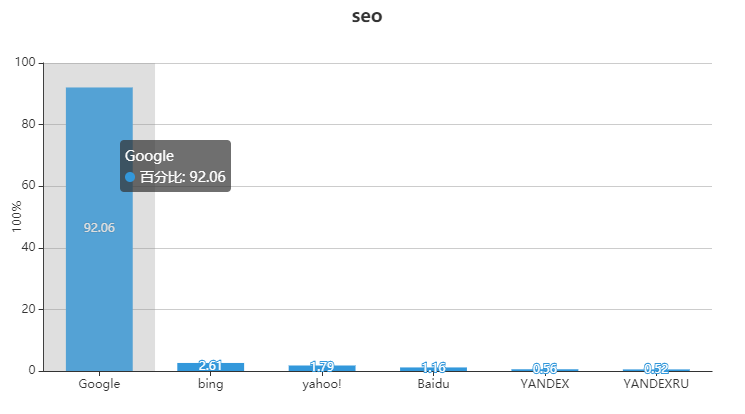Screen dimensions: 745x414
Task: Click the YANDEX axis label
Action: click(x=545, y=384)
